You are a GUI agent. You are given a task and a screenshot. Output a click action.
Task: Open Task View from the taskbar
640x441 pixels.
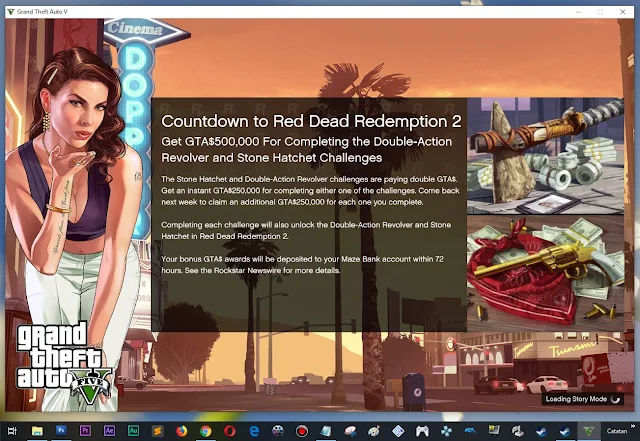coord(12,431)
